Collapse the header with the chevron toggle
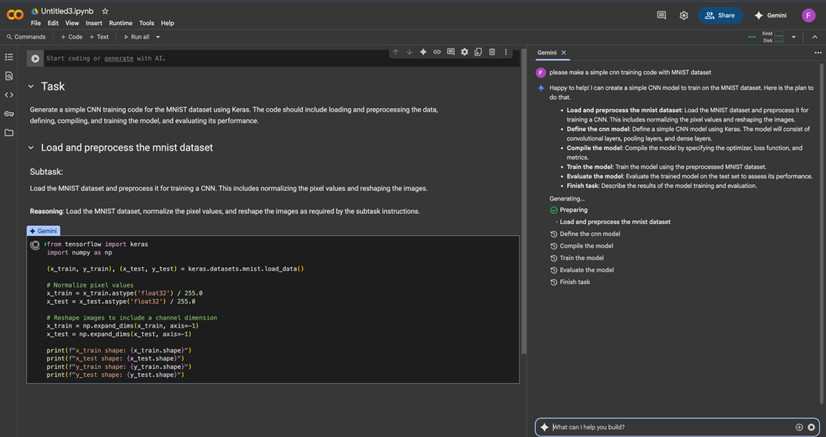826x437 pixels. (814, 37)
